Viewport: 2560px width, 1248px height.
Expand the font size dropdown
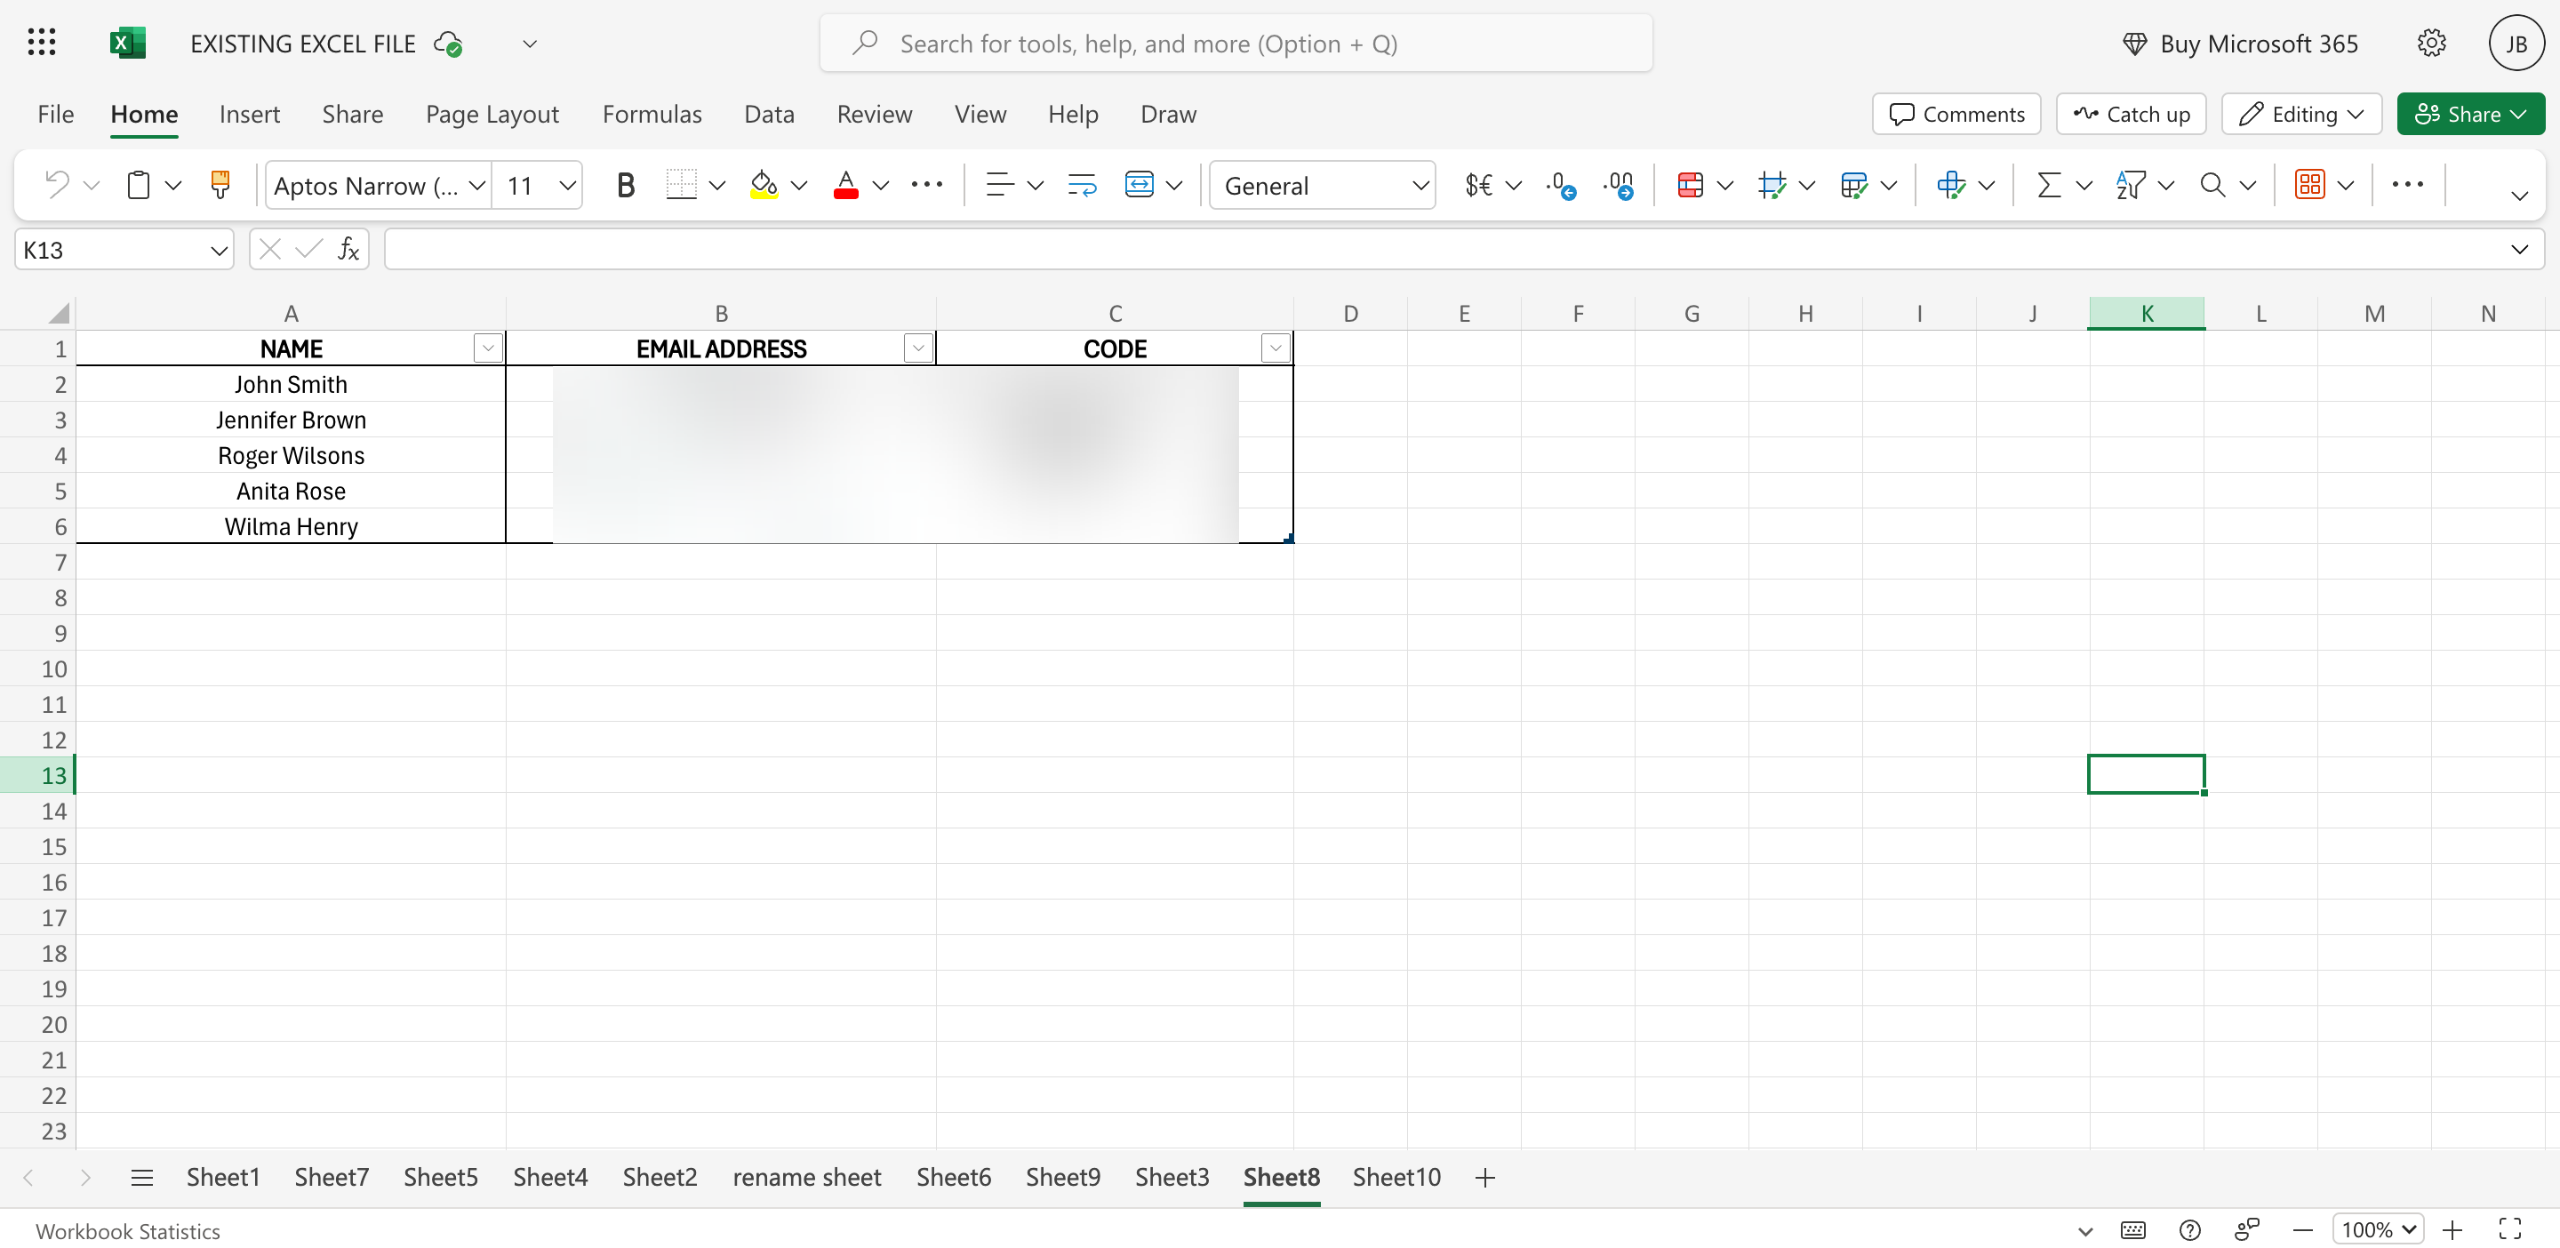pos(567,185)
